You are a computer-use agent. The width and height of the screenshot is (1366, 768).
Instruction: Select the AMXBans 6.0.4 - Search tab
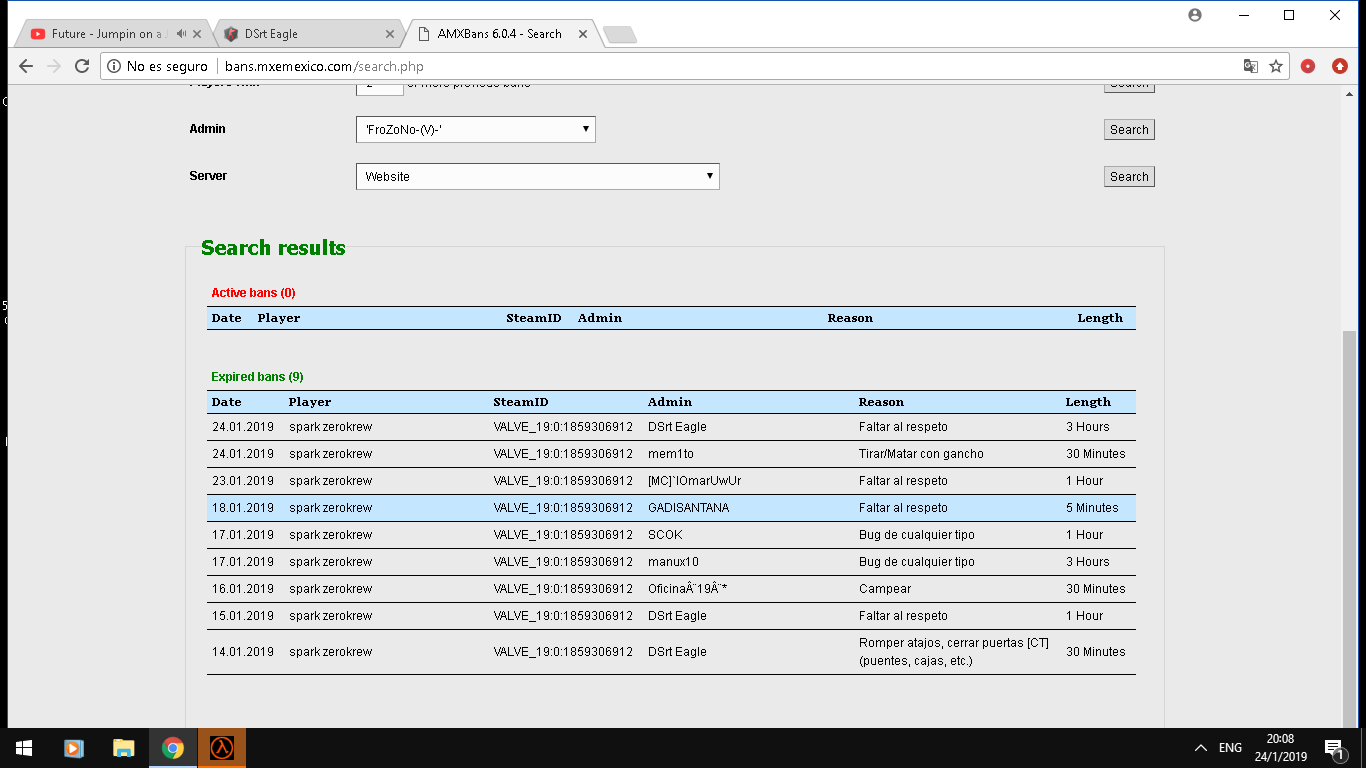(x=500, y=34)
